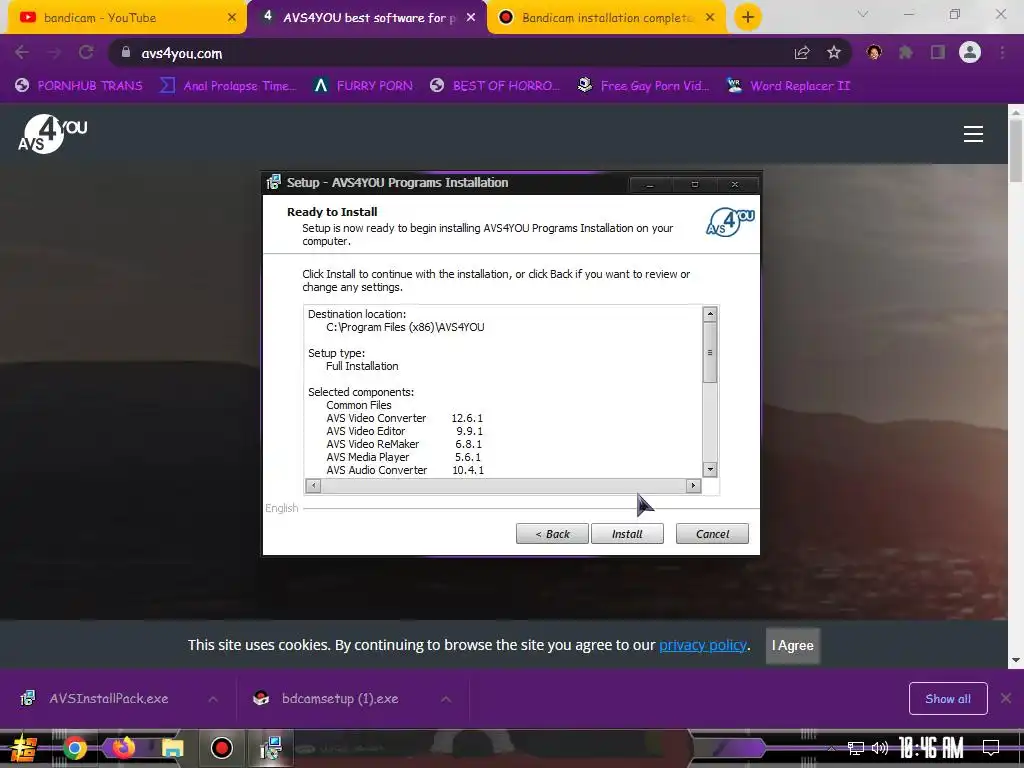Click the page scrollbar down arrow
This screenshot has height=768, width=1024.
click(x=1016, y=660)
